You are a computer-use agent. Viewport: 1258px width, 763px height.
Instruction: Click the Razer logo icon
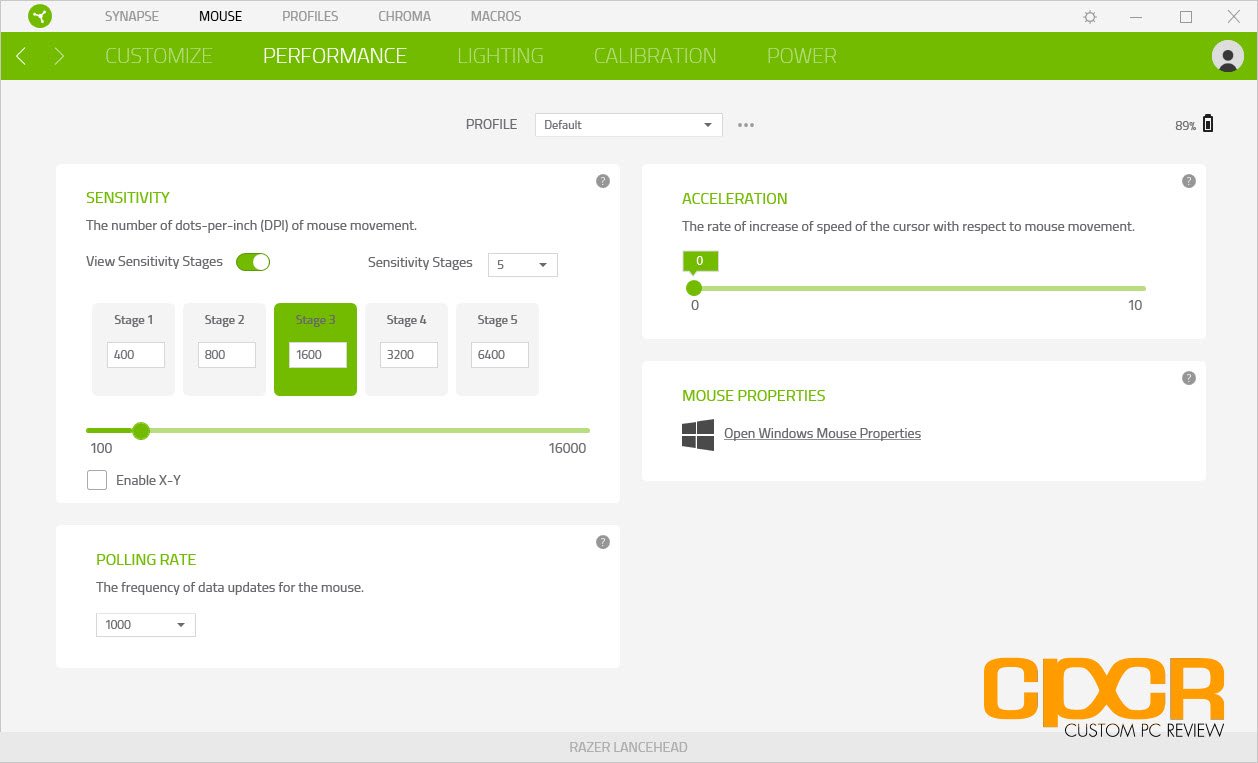pyautogui.click(x=39, y=16)
